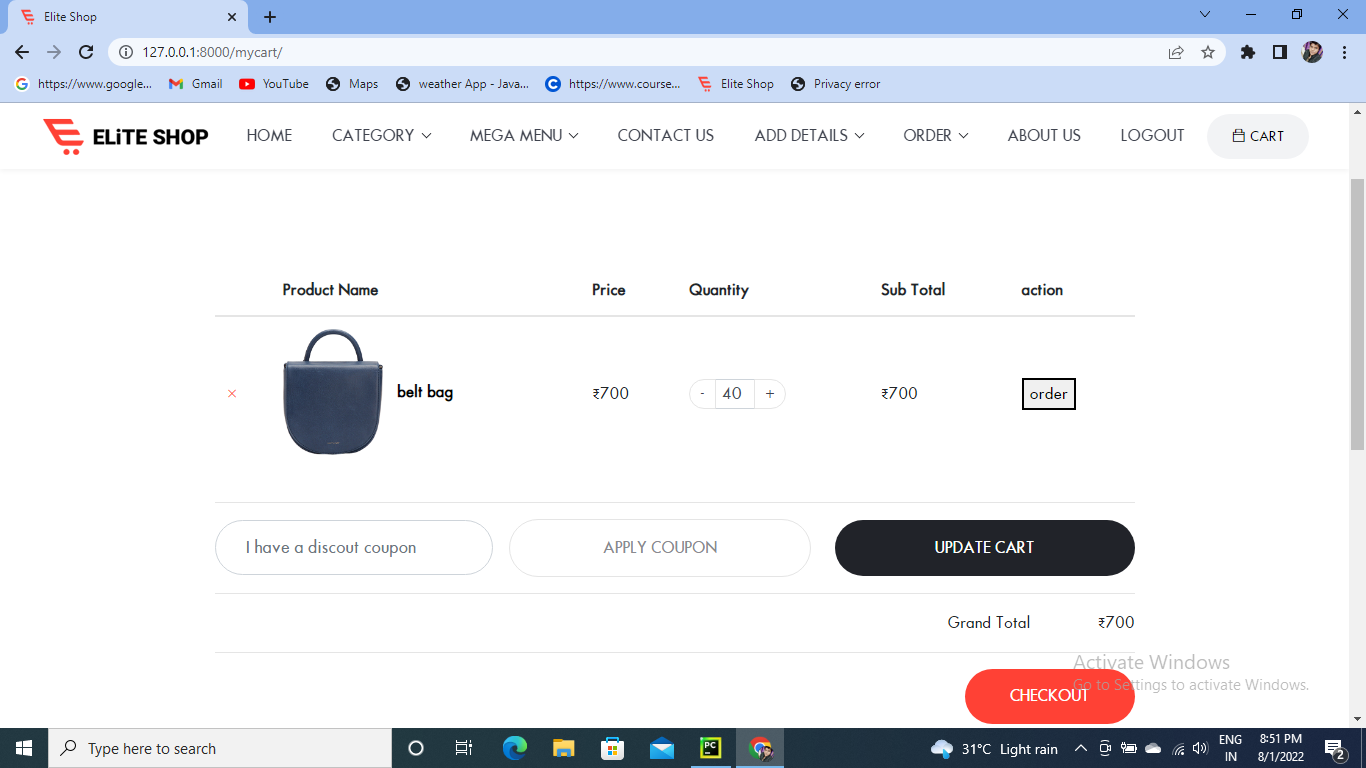Viewport: 1366px width, 768px height.
Task: Open Cortana circle icon on taskbar
Action: coord(416,748)
